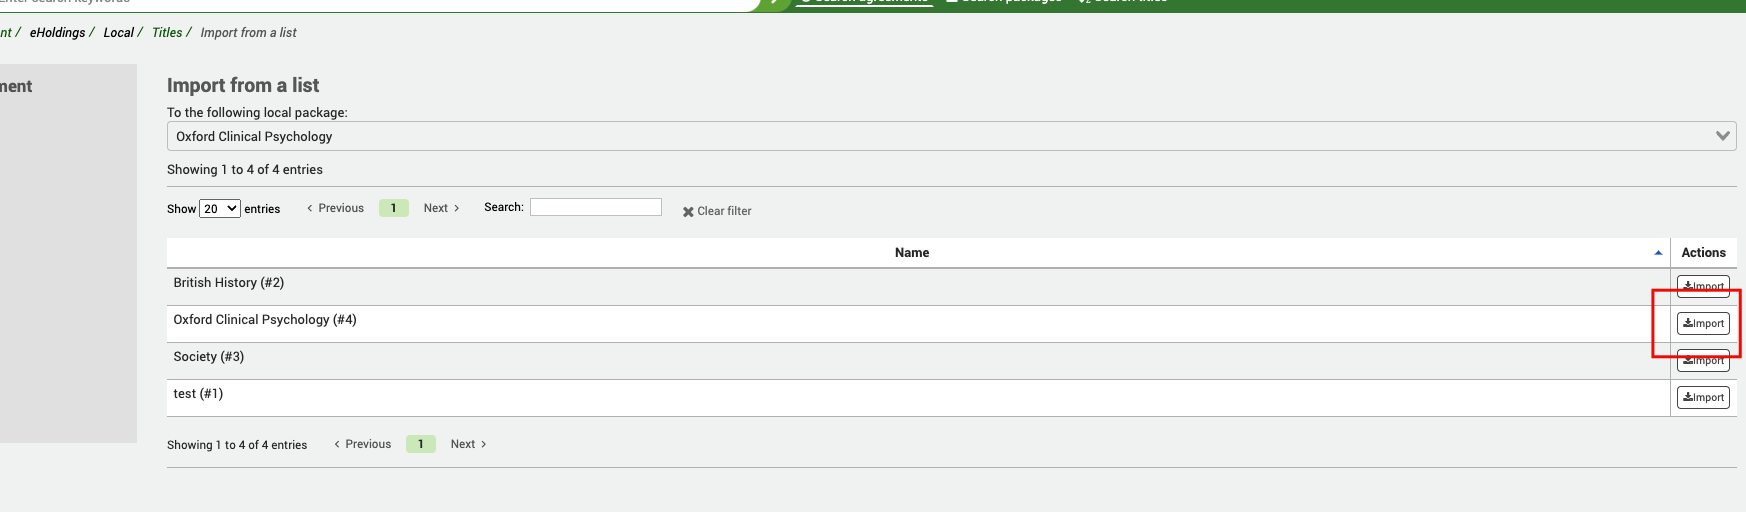Image resolution: width=1746 pixels, height=512 pixels.
Task: Focus the table Search input field
Action: tap(595, 207)
